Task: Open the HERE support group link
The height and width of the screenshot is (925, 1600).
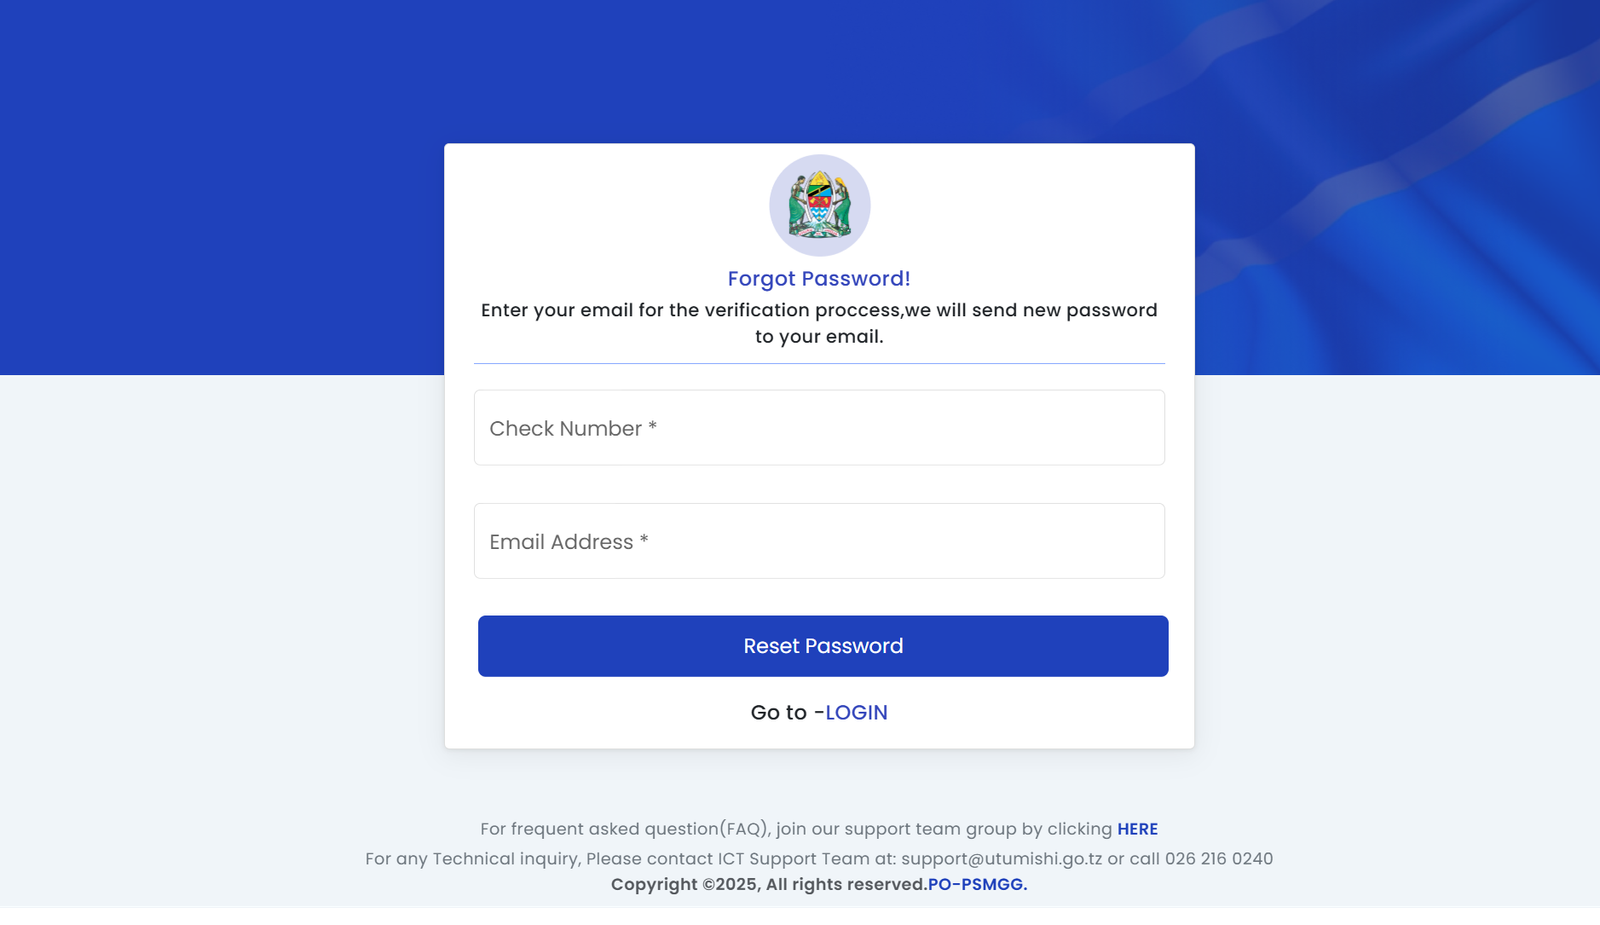Action: 1137,829
